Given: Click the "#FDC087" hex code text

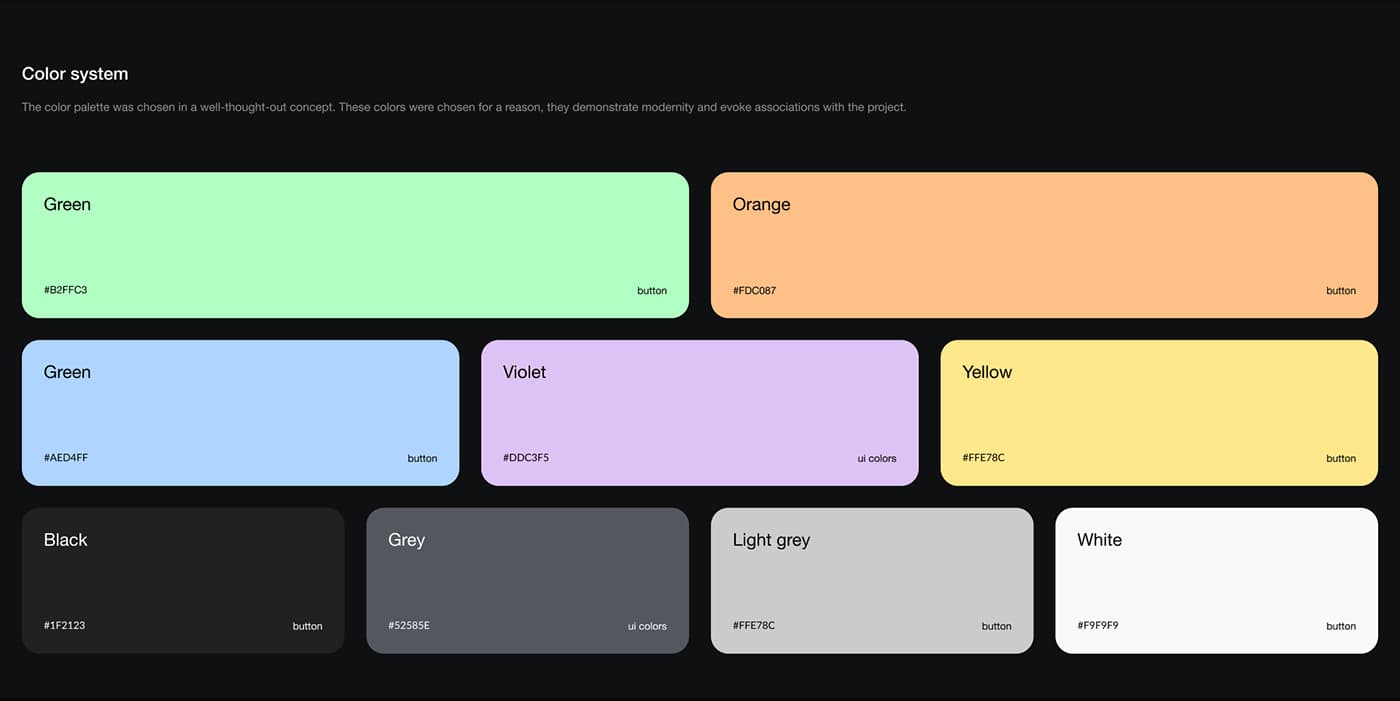Looking at the screenshot, I should [754, 291].
